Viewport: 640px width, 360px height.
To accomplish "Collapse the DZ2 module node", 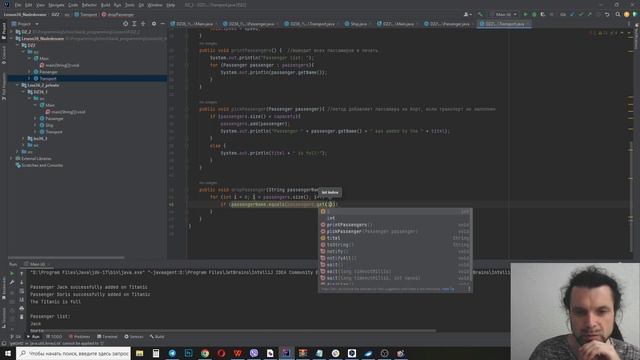I will [18, 45].
